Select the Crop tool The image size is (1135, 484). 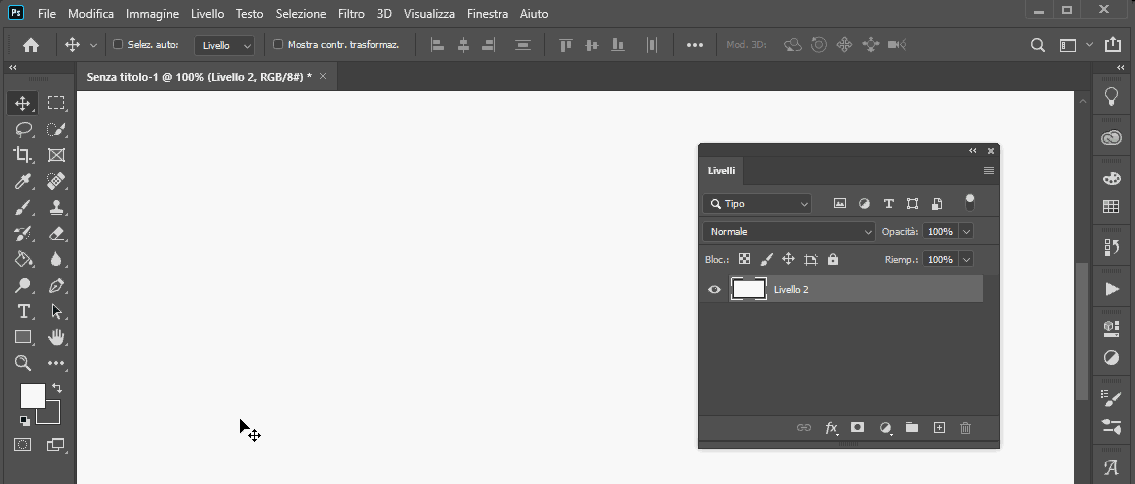coord(22,155)
